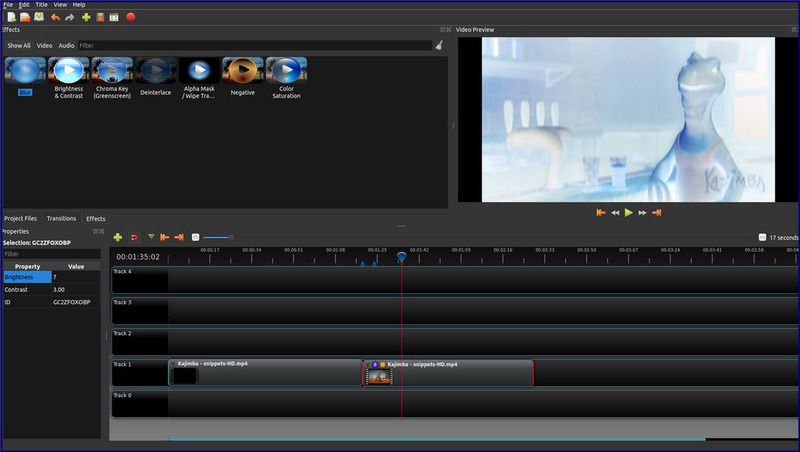Viewport: 800px width, 452px height.
Task: Click the New Project icon in the toolbar
Action: tap(11, 17)
